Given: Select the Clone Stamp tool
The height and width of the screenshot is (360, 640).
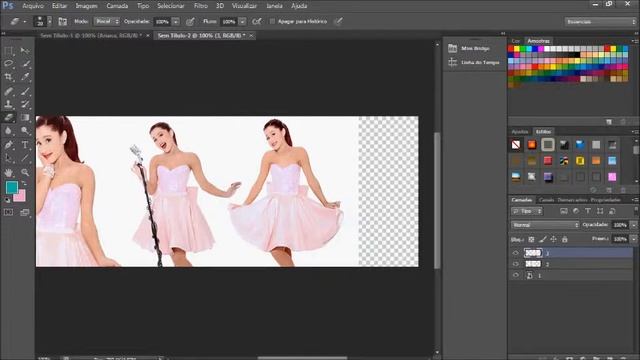Looking at the screenshot, I should 8,104.
